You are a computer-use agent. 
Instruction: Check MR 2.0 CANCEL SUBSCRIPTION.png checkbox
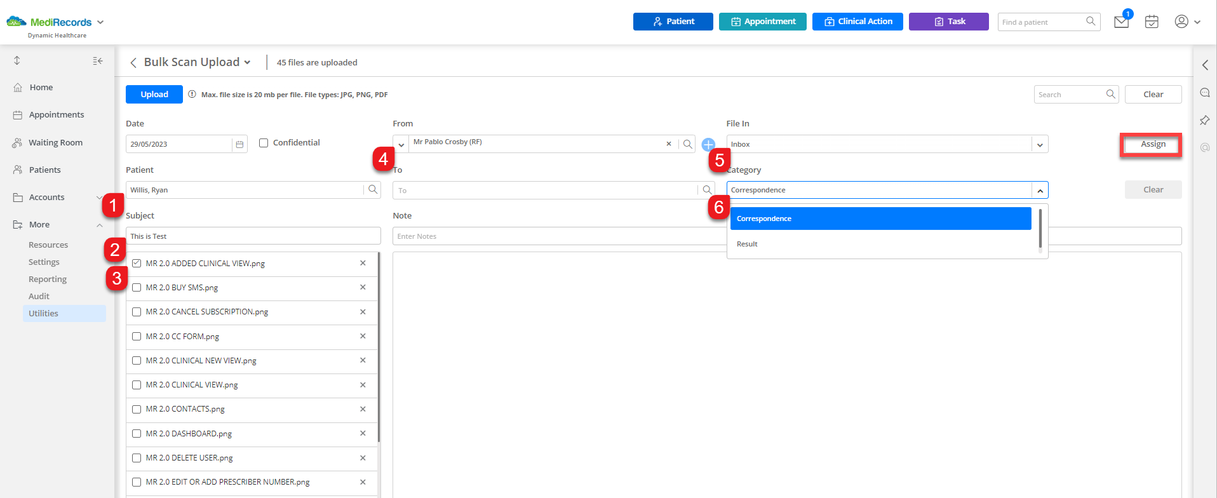click(137, 311)
